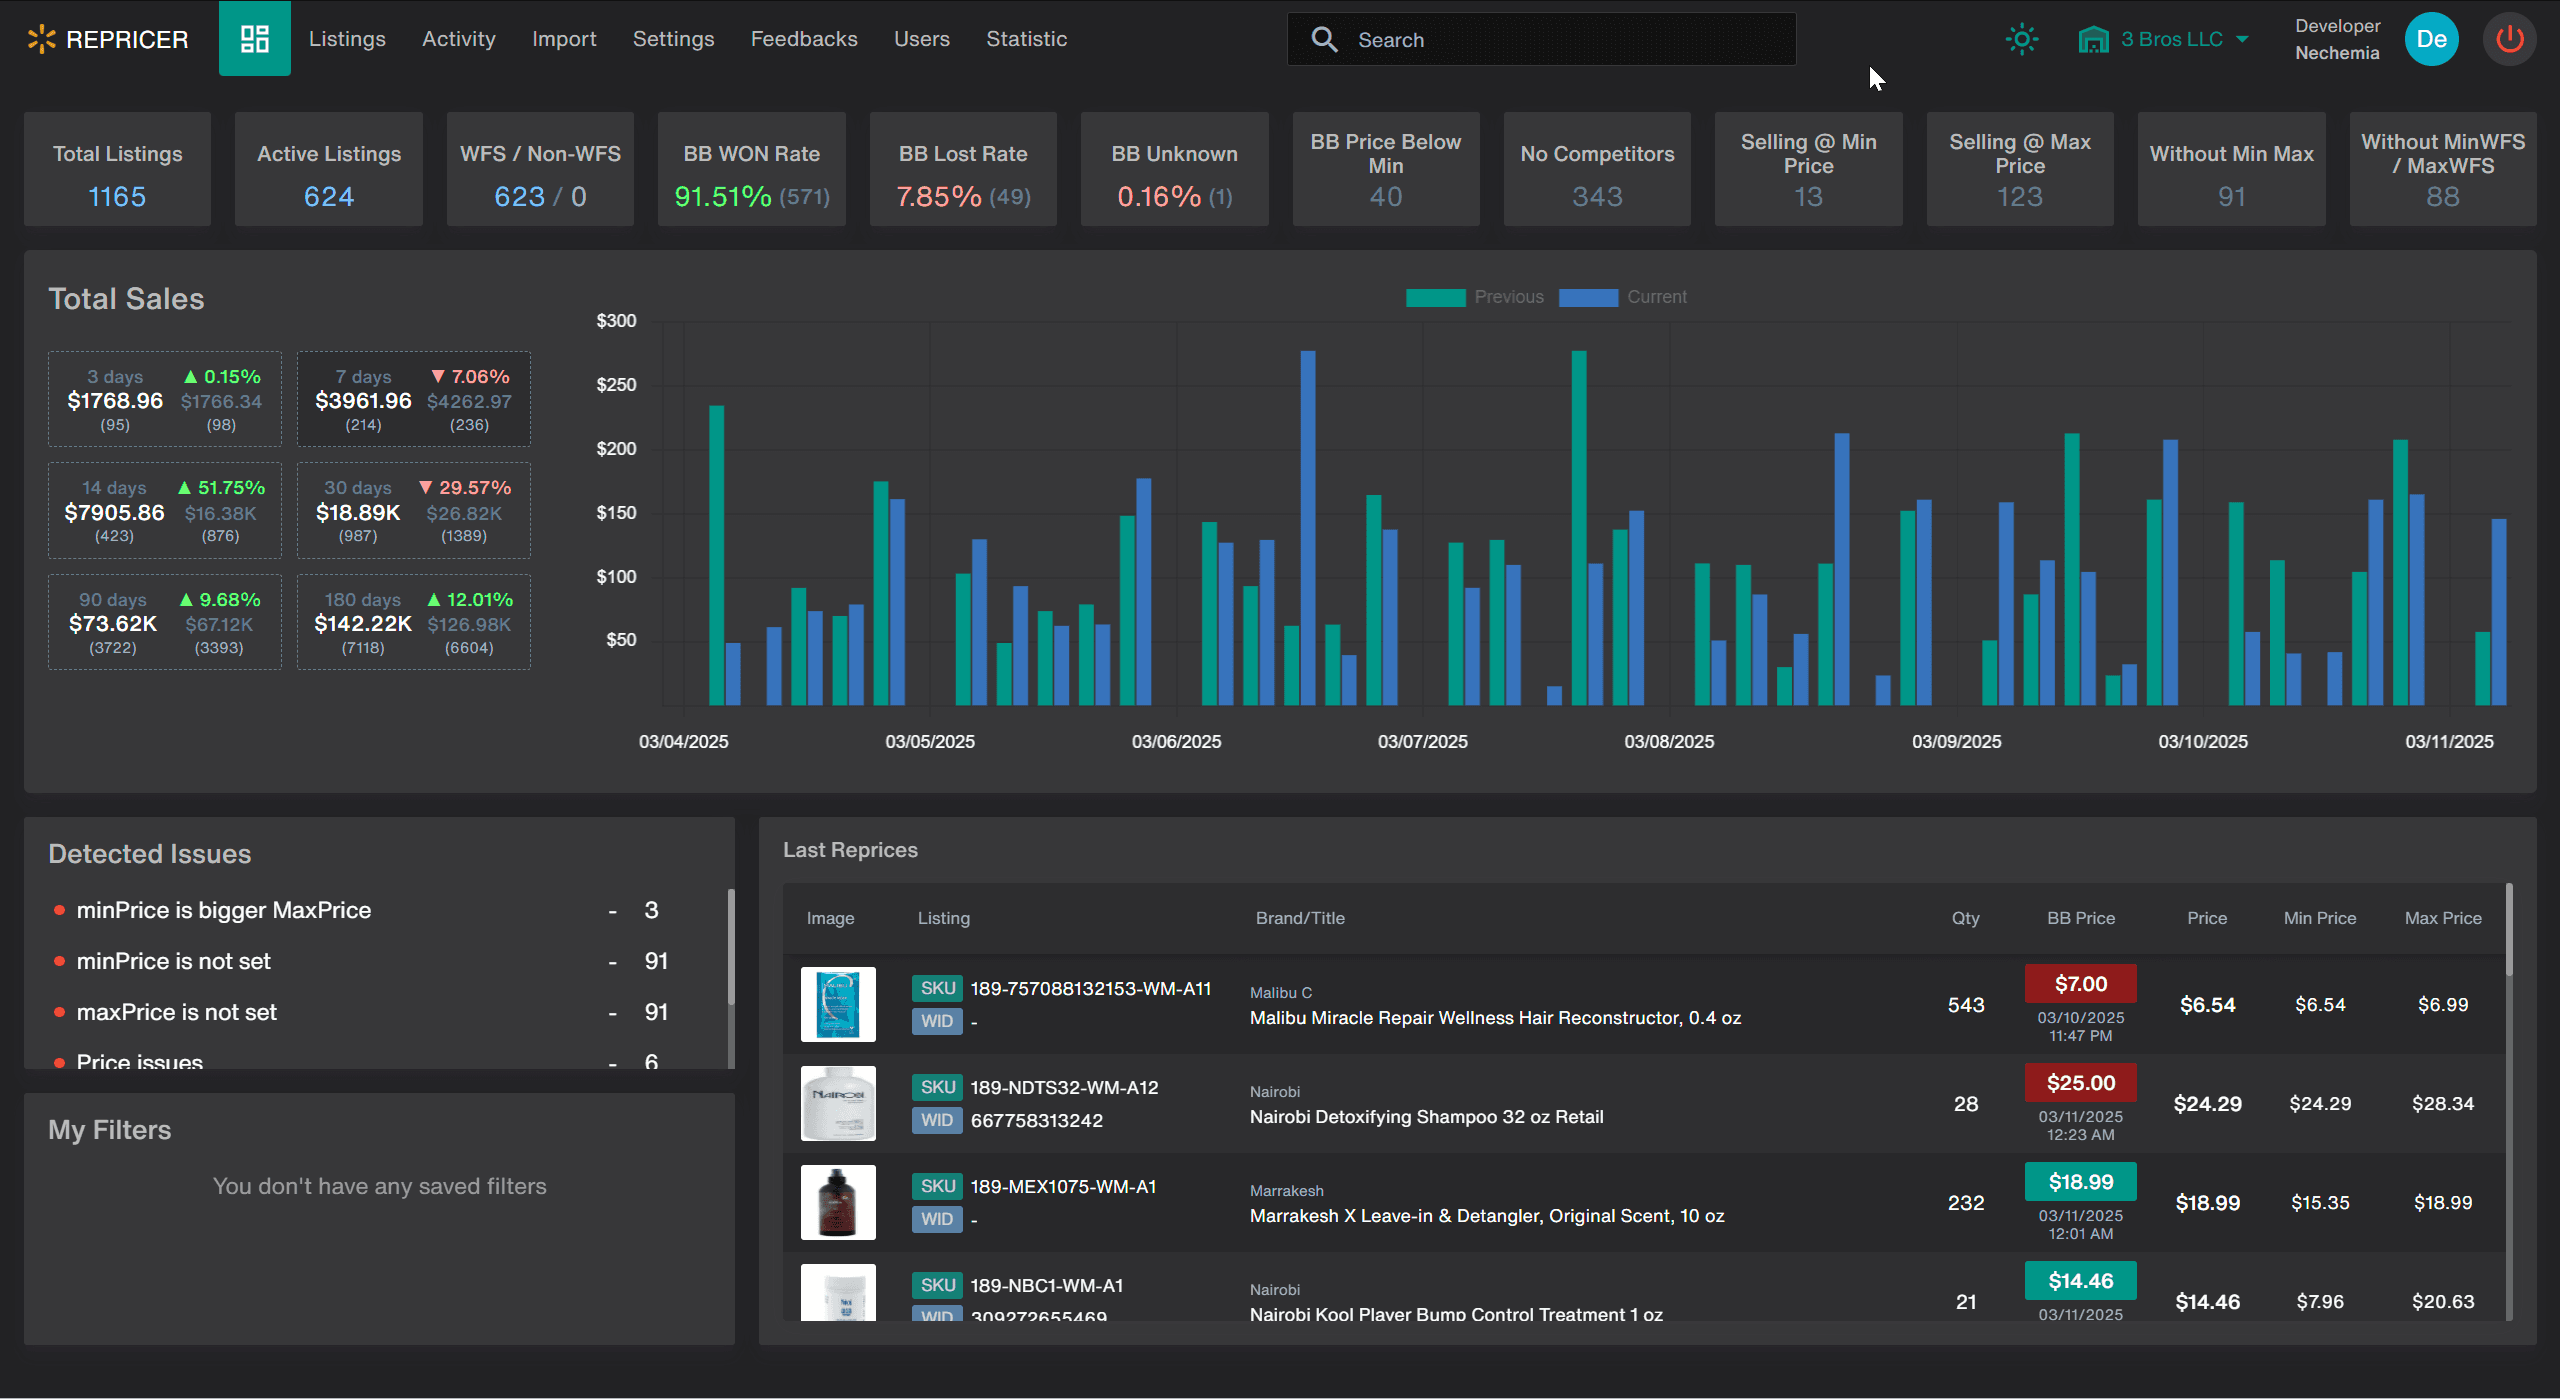
Task: Click the $28.34 max price value
Action: [2443, 1104]
